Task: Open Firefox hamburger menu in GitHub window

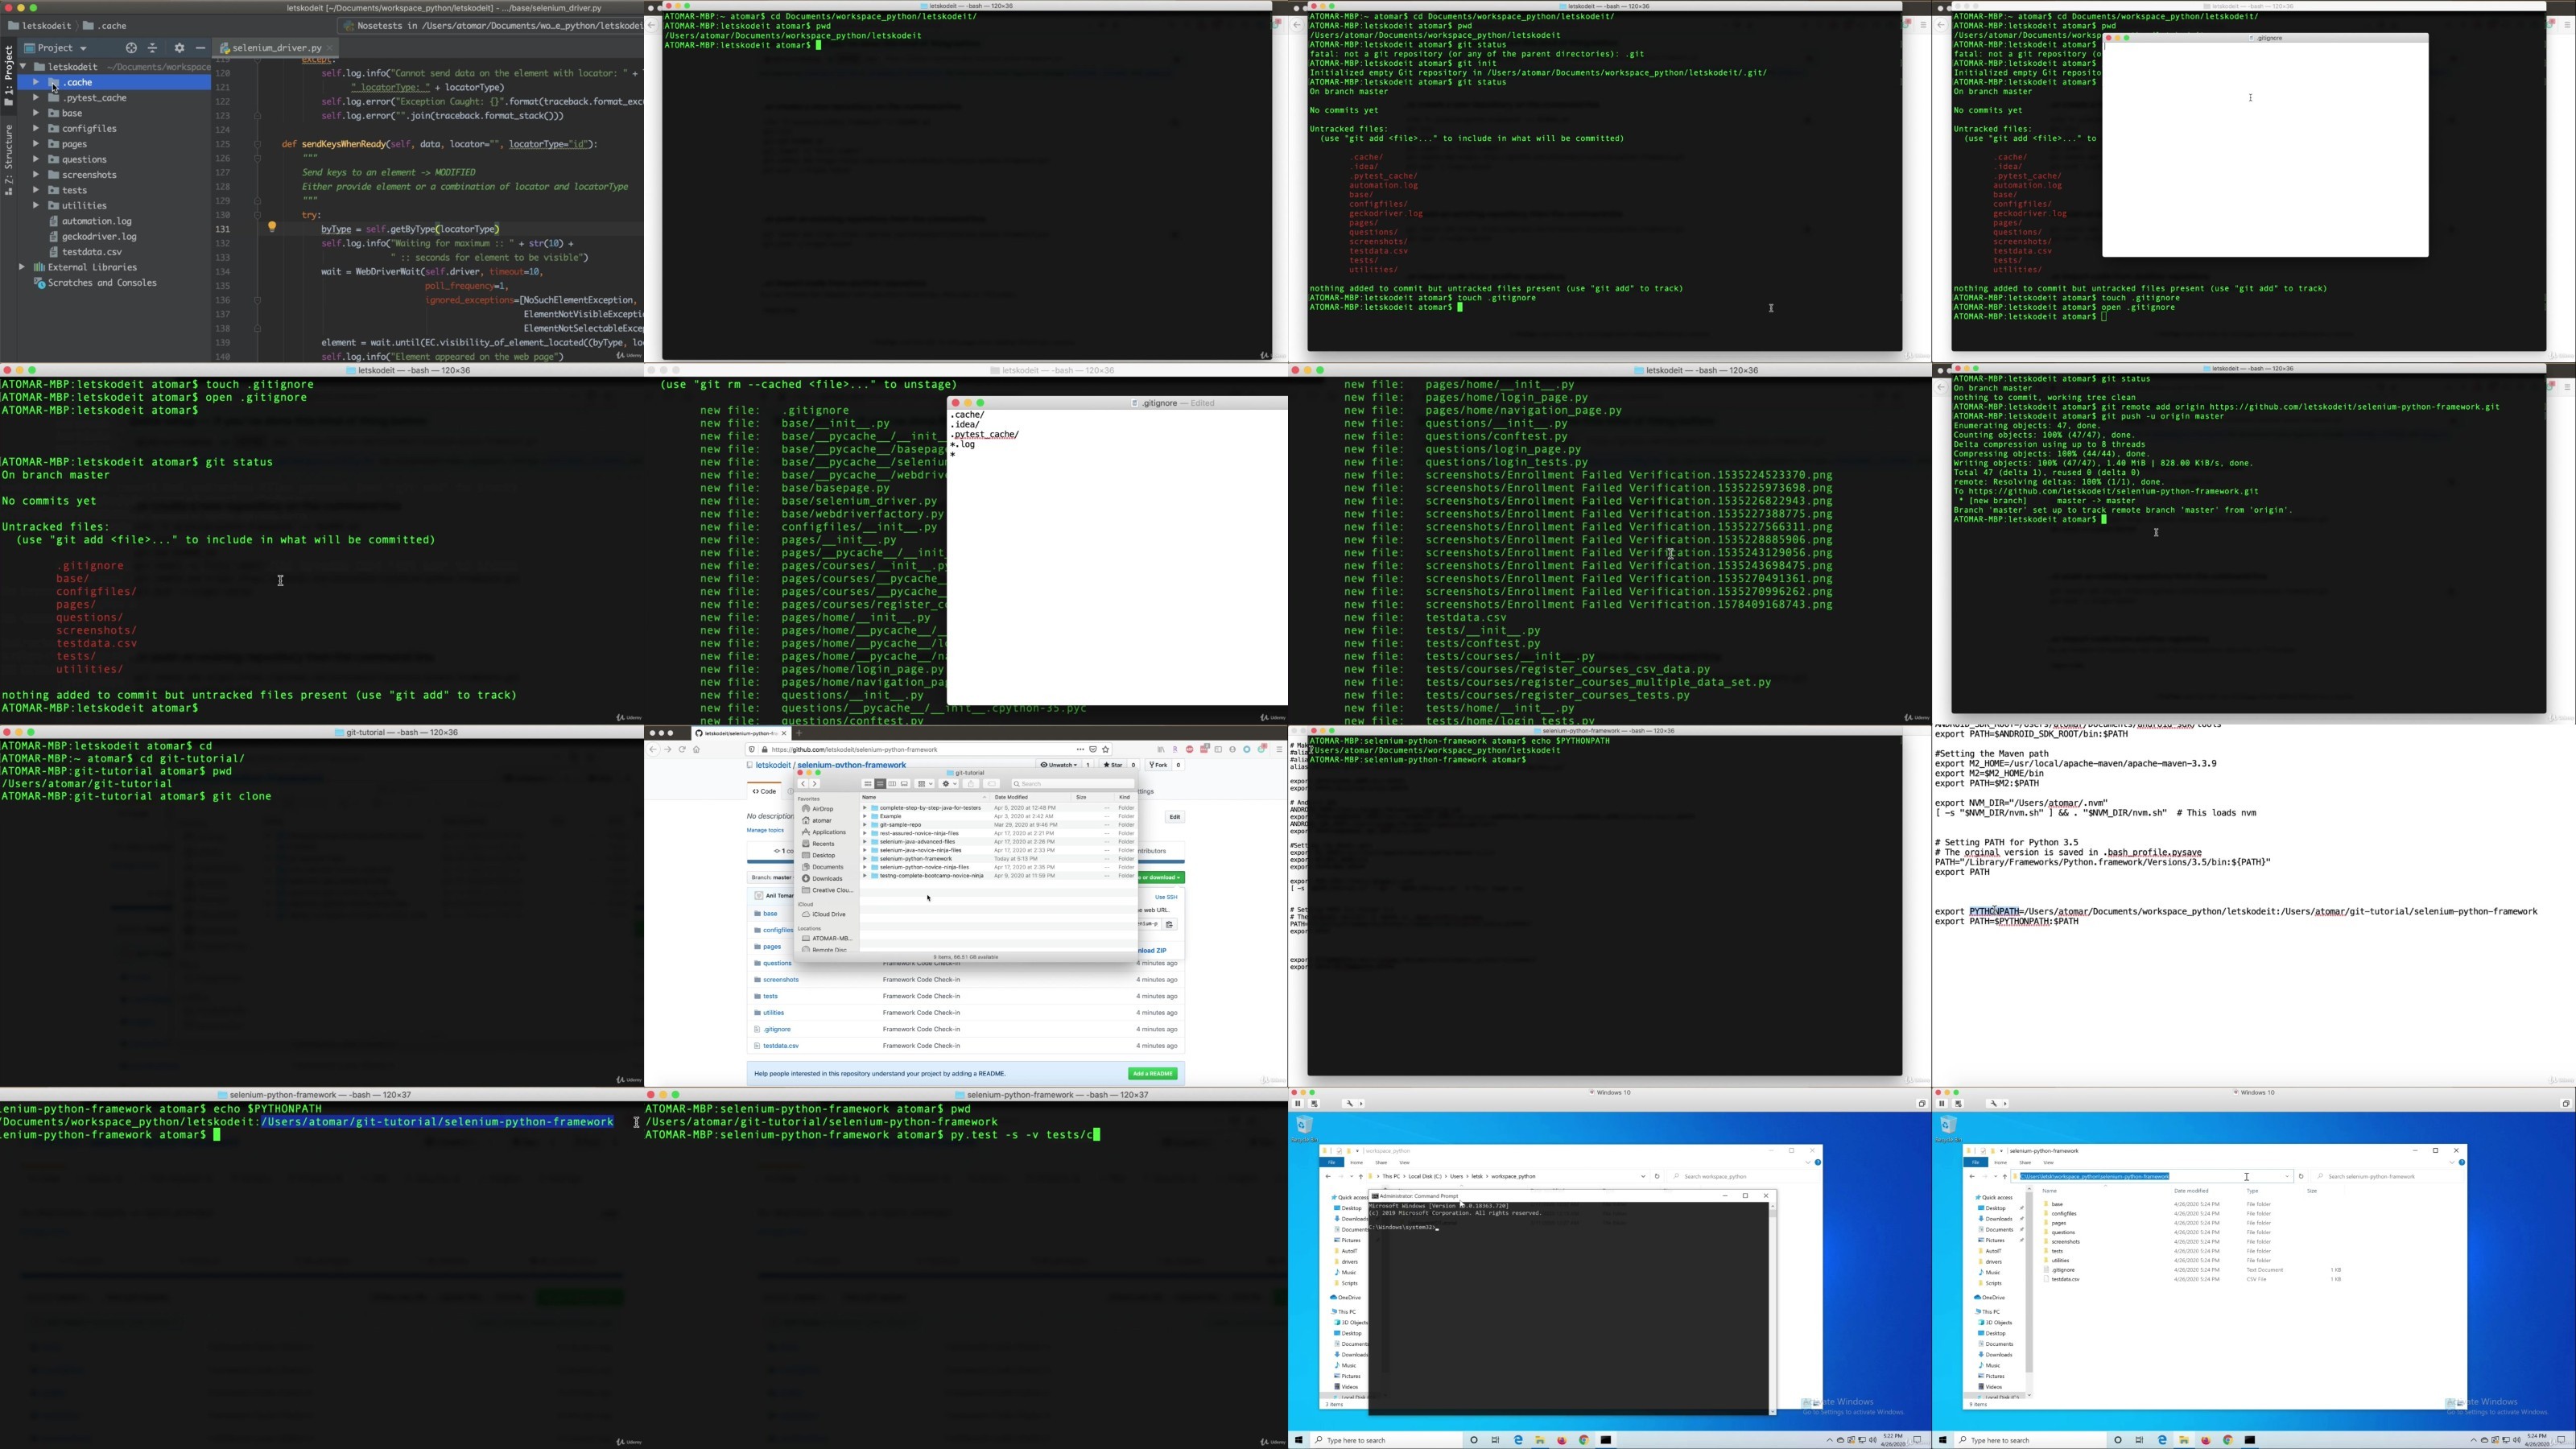Action: point(1280,749)
